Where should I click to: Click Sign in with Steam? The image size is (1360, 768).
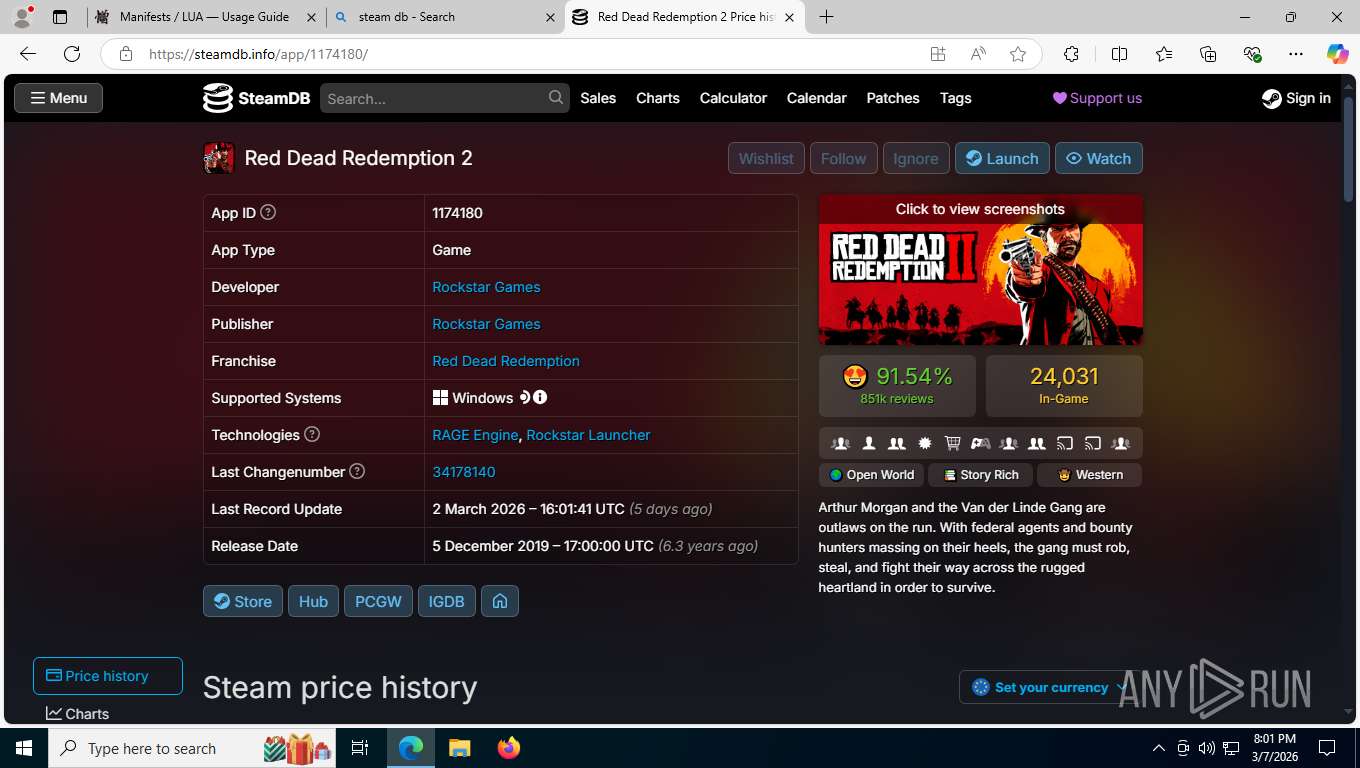click(1296, 98)
